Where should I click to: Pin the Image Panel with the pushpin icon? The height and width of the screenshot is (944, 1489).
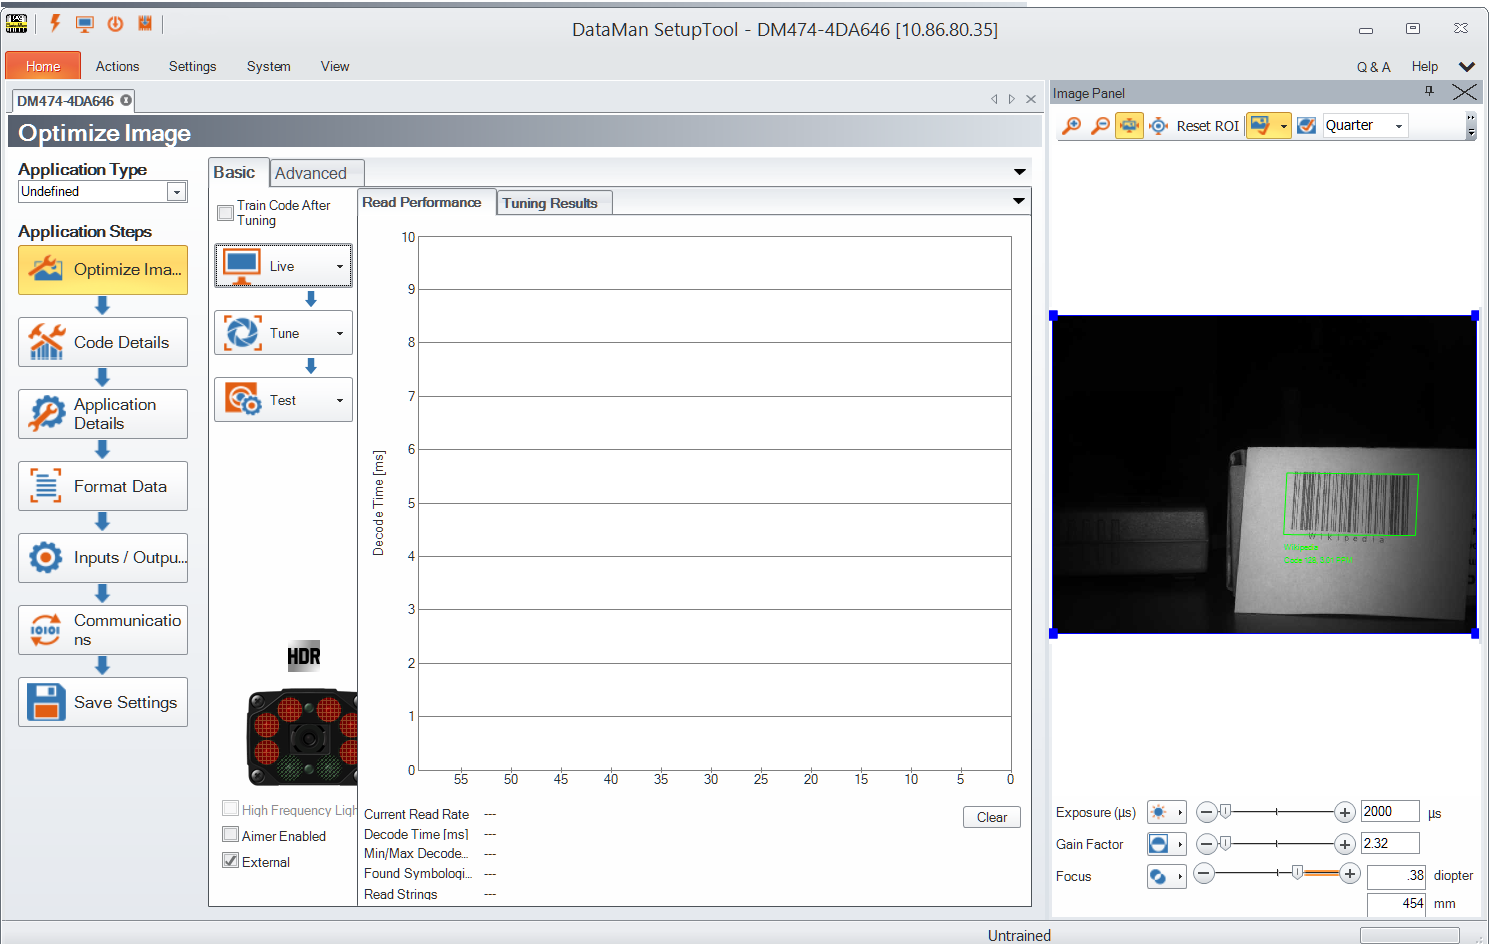click(x=1429, y=91)
